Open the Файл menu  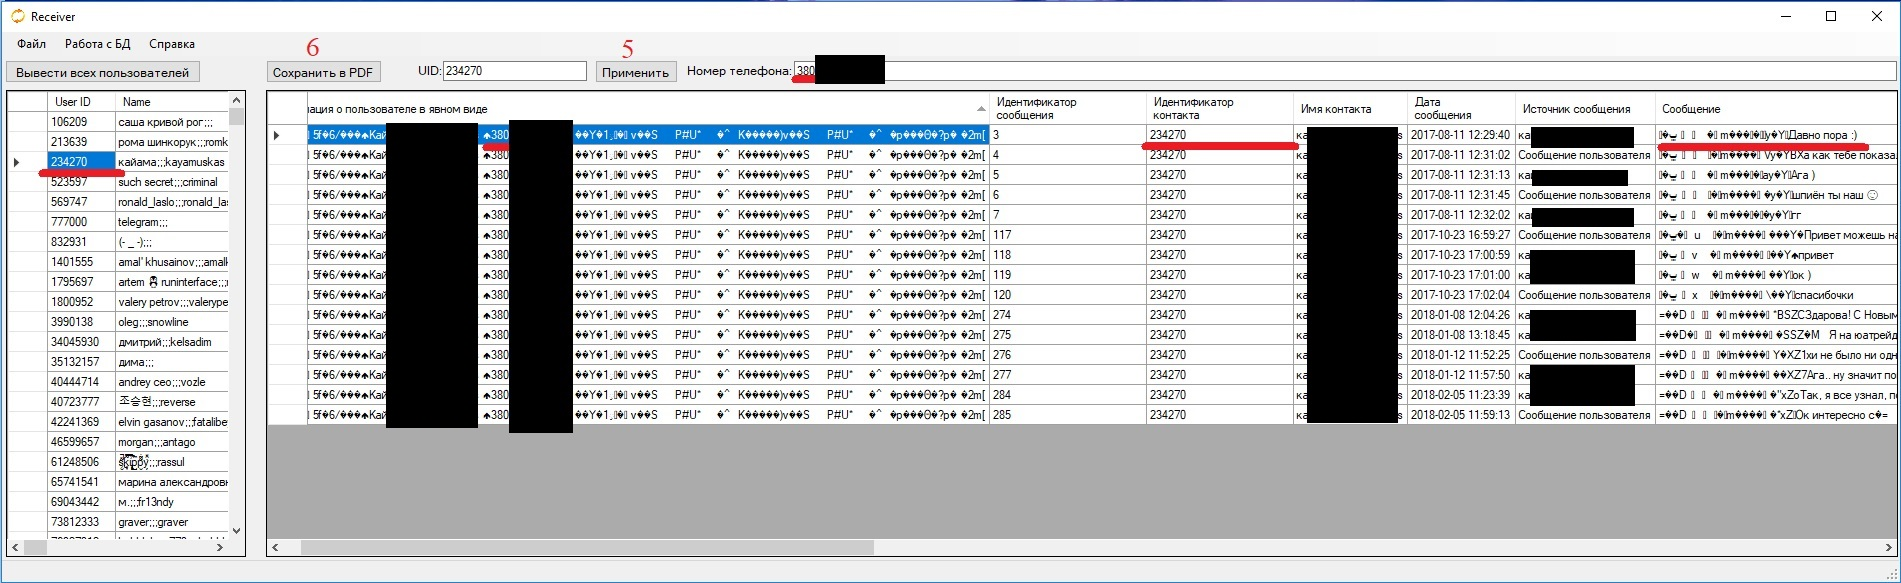coord(31,44)
